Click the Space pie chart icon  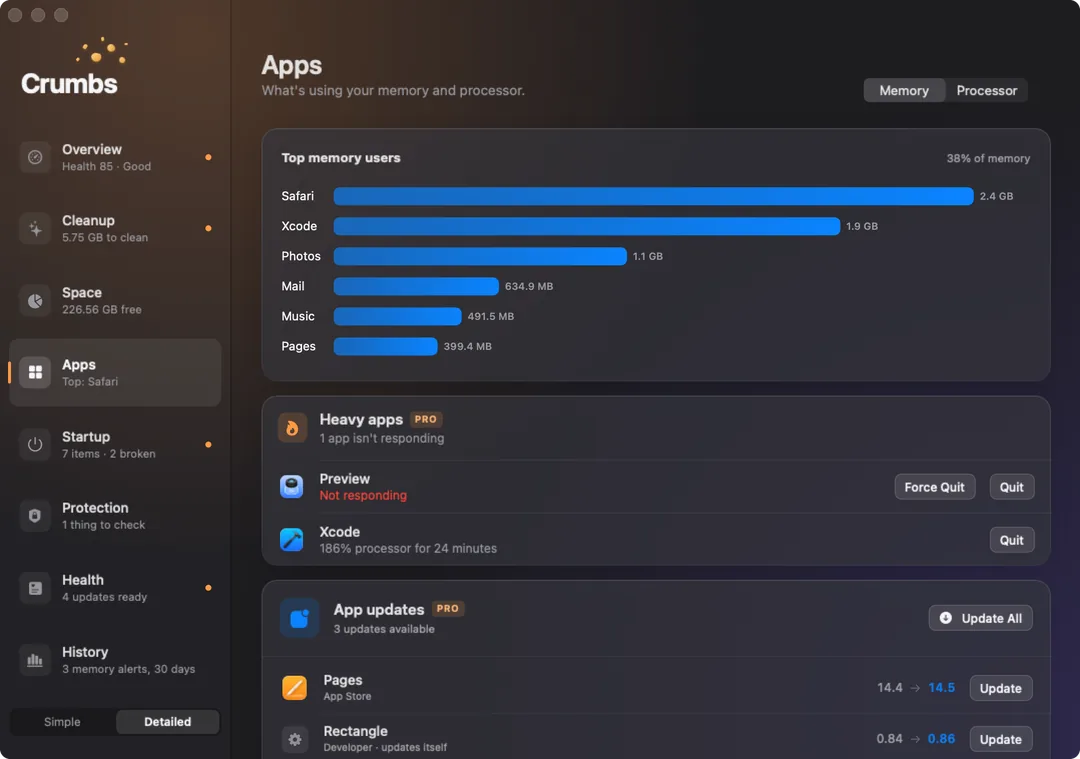(35, 301)
